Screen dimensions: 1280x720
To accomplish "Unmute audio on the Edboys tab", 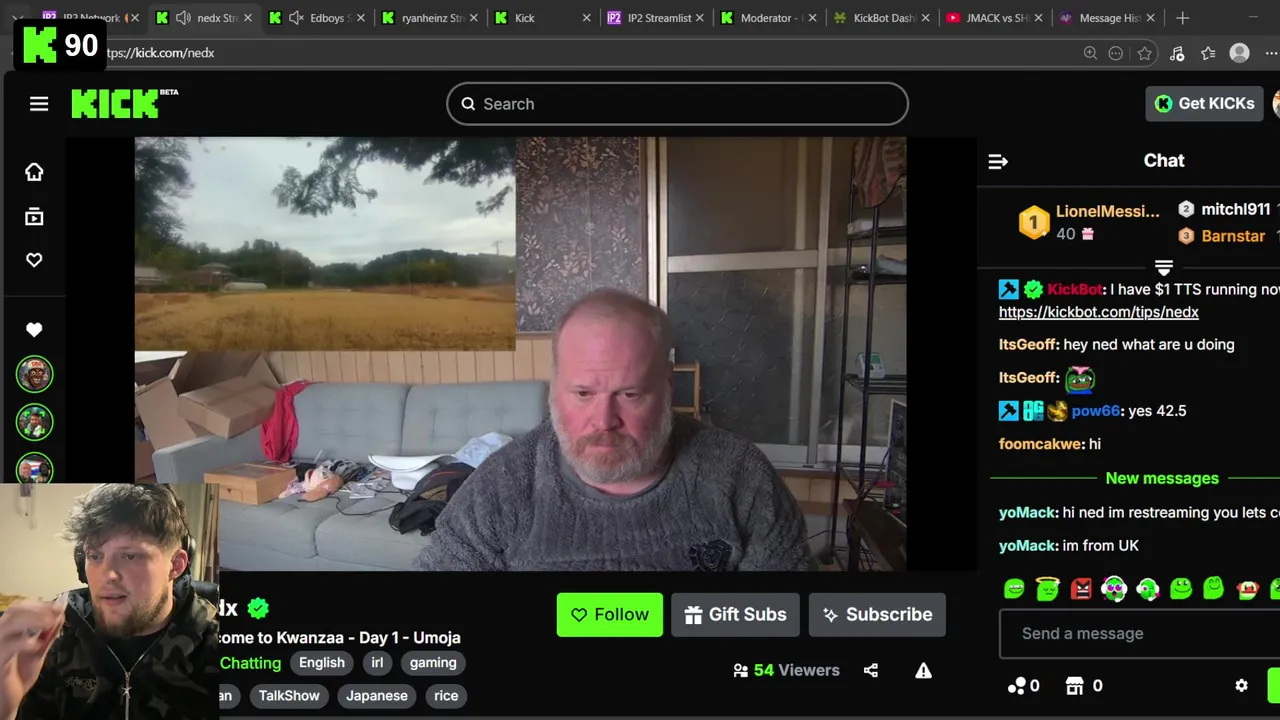I will coord(296,18).
